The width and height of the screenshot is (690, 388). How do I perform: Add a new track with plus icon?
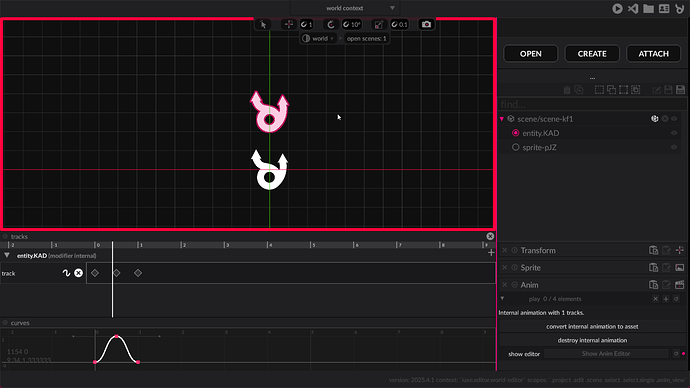pyautogui.click(x=491, y=253)
